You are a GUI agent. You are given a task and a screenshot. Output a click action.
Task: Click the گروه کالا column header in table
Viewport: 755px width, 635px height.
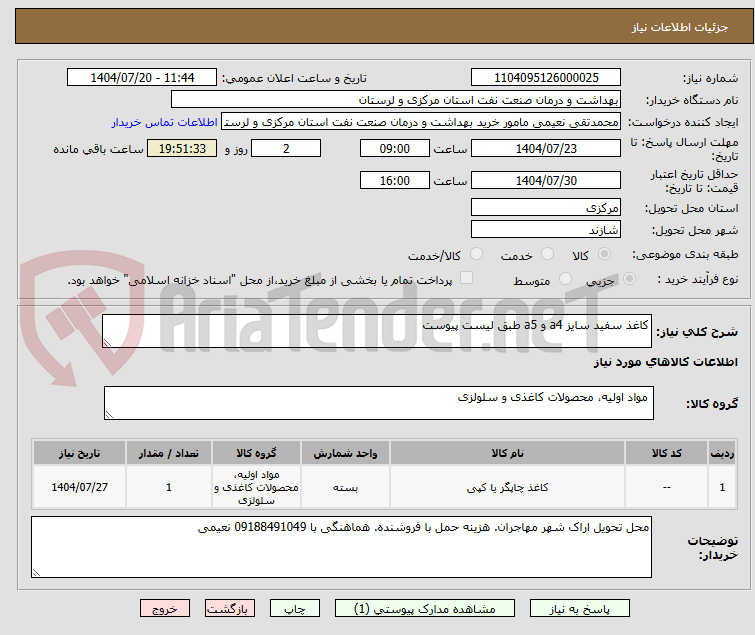(x=256, y=453)
